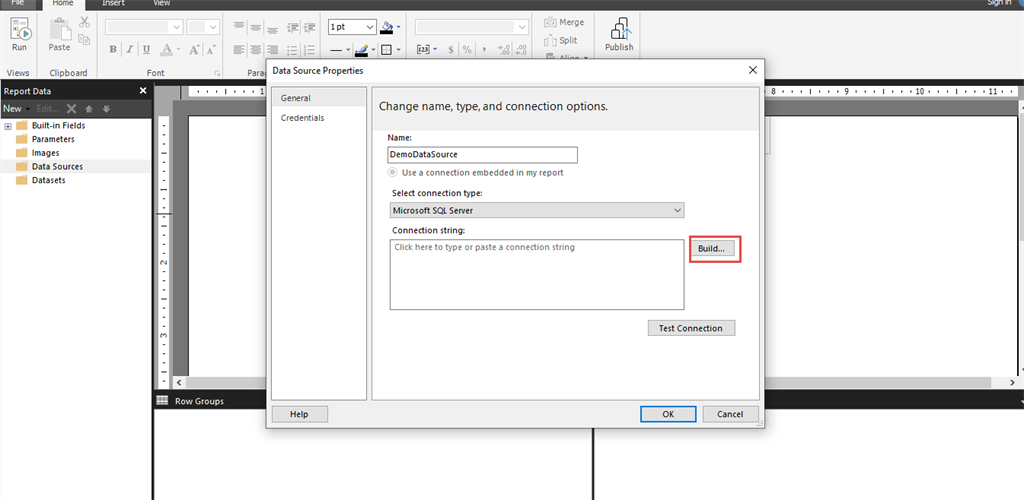
Task: Click the horizontal scrollbar left arrow
Action: [x=178, y=383]
